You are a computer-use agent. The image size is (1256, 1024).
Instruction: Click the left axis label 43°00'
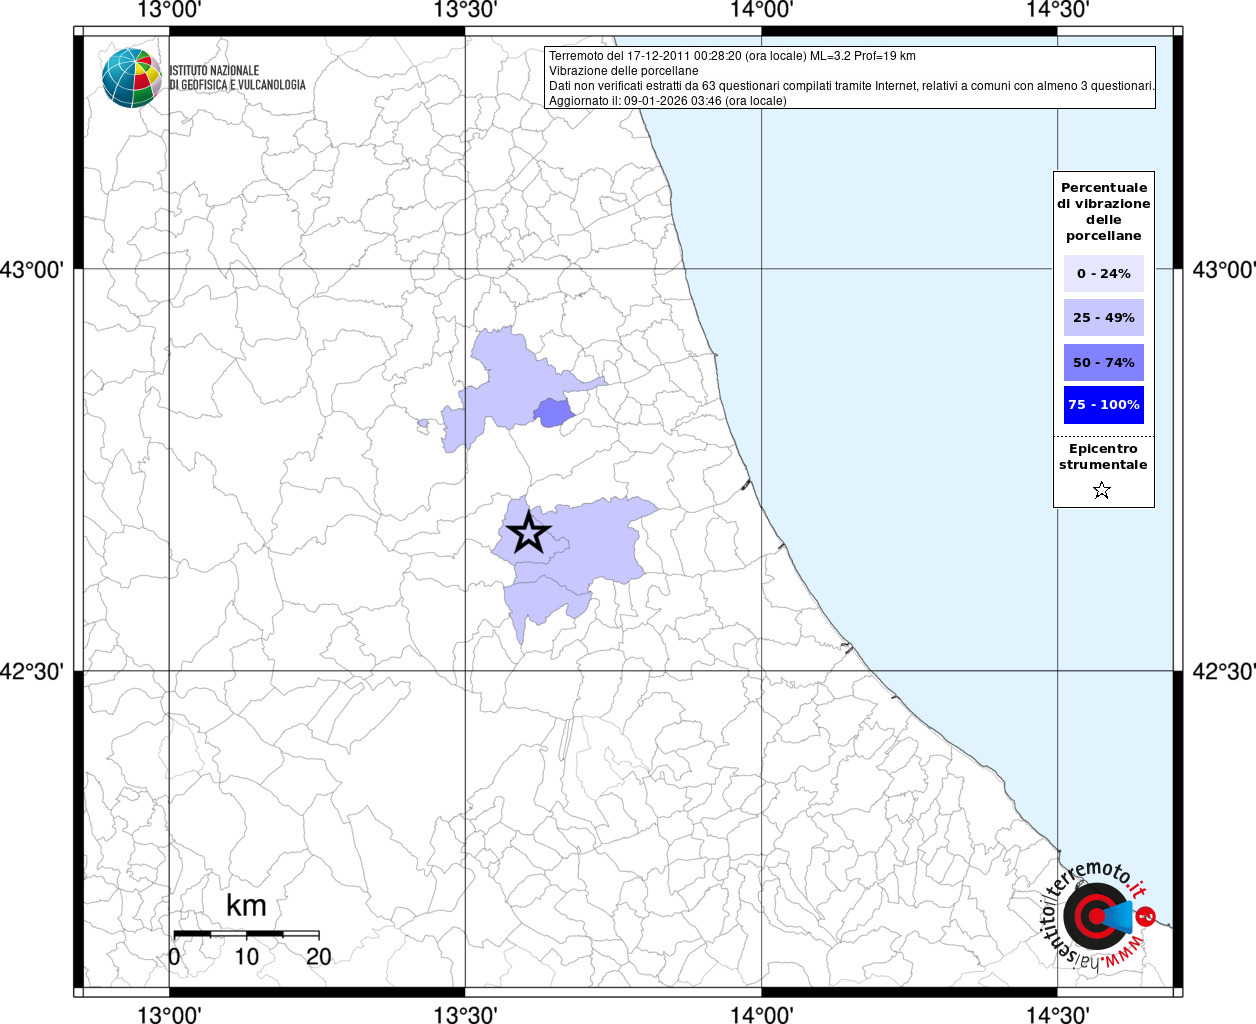(32, 269)
